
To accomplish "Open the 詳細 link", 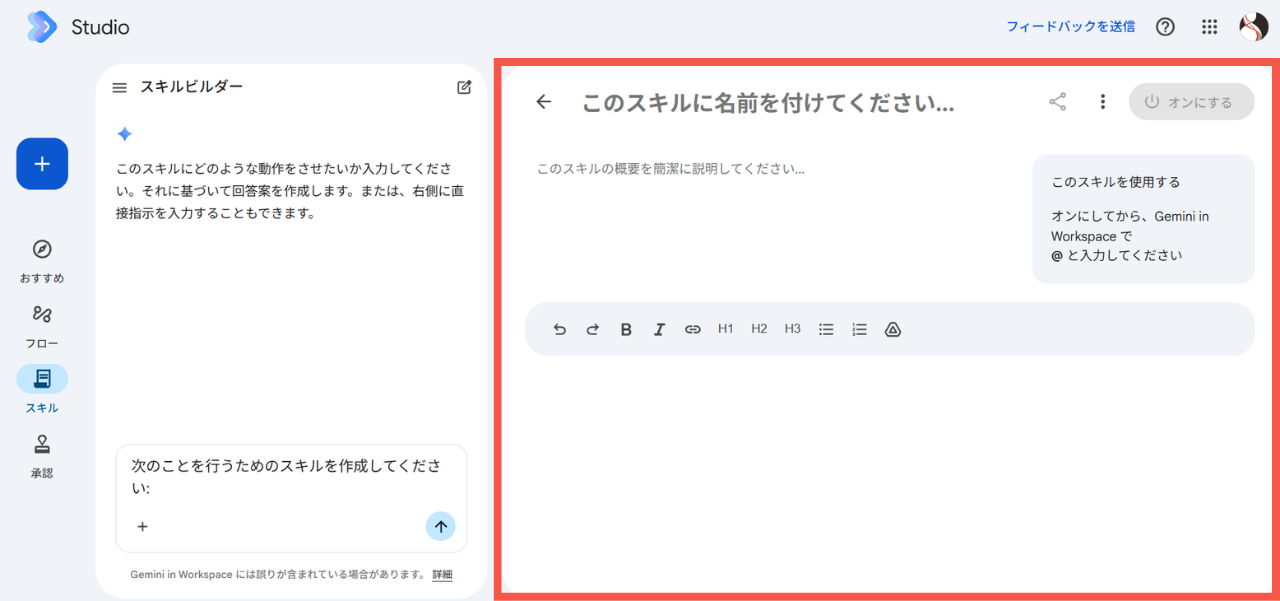I will click(442, 575).
